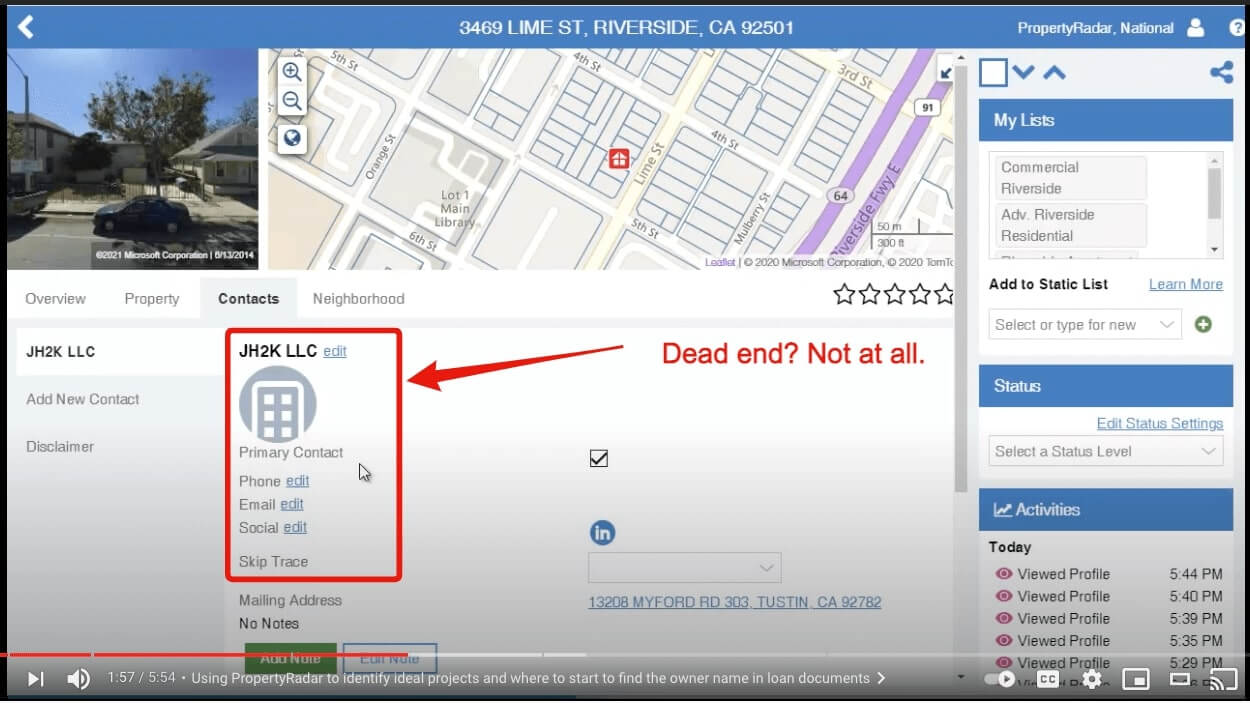1250x703 pixels.
Task: Go back using the white back arrow
Action: tap(26, 27)
